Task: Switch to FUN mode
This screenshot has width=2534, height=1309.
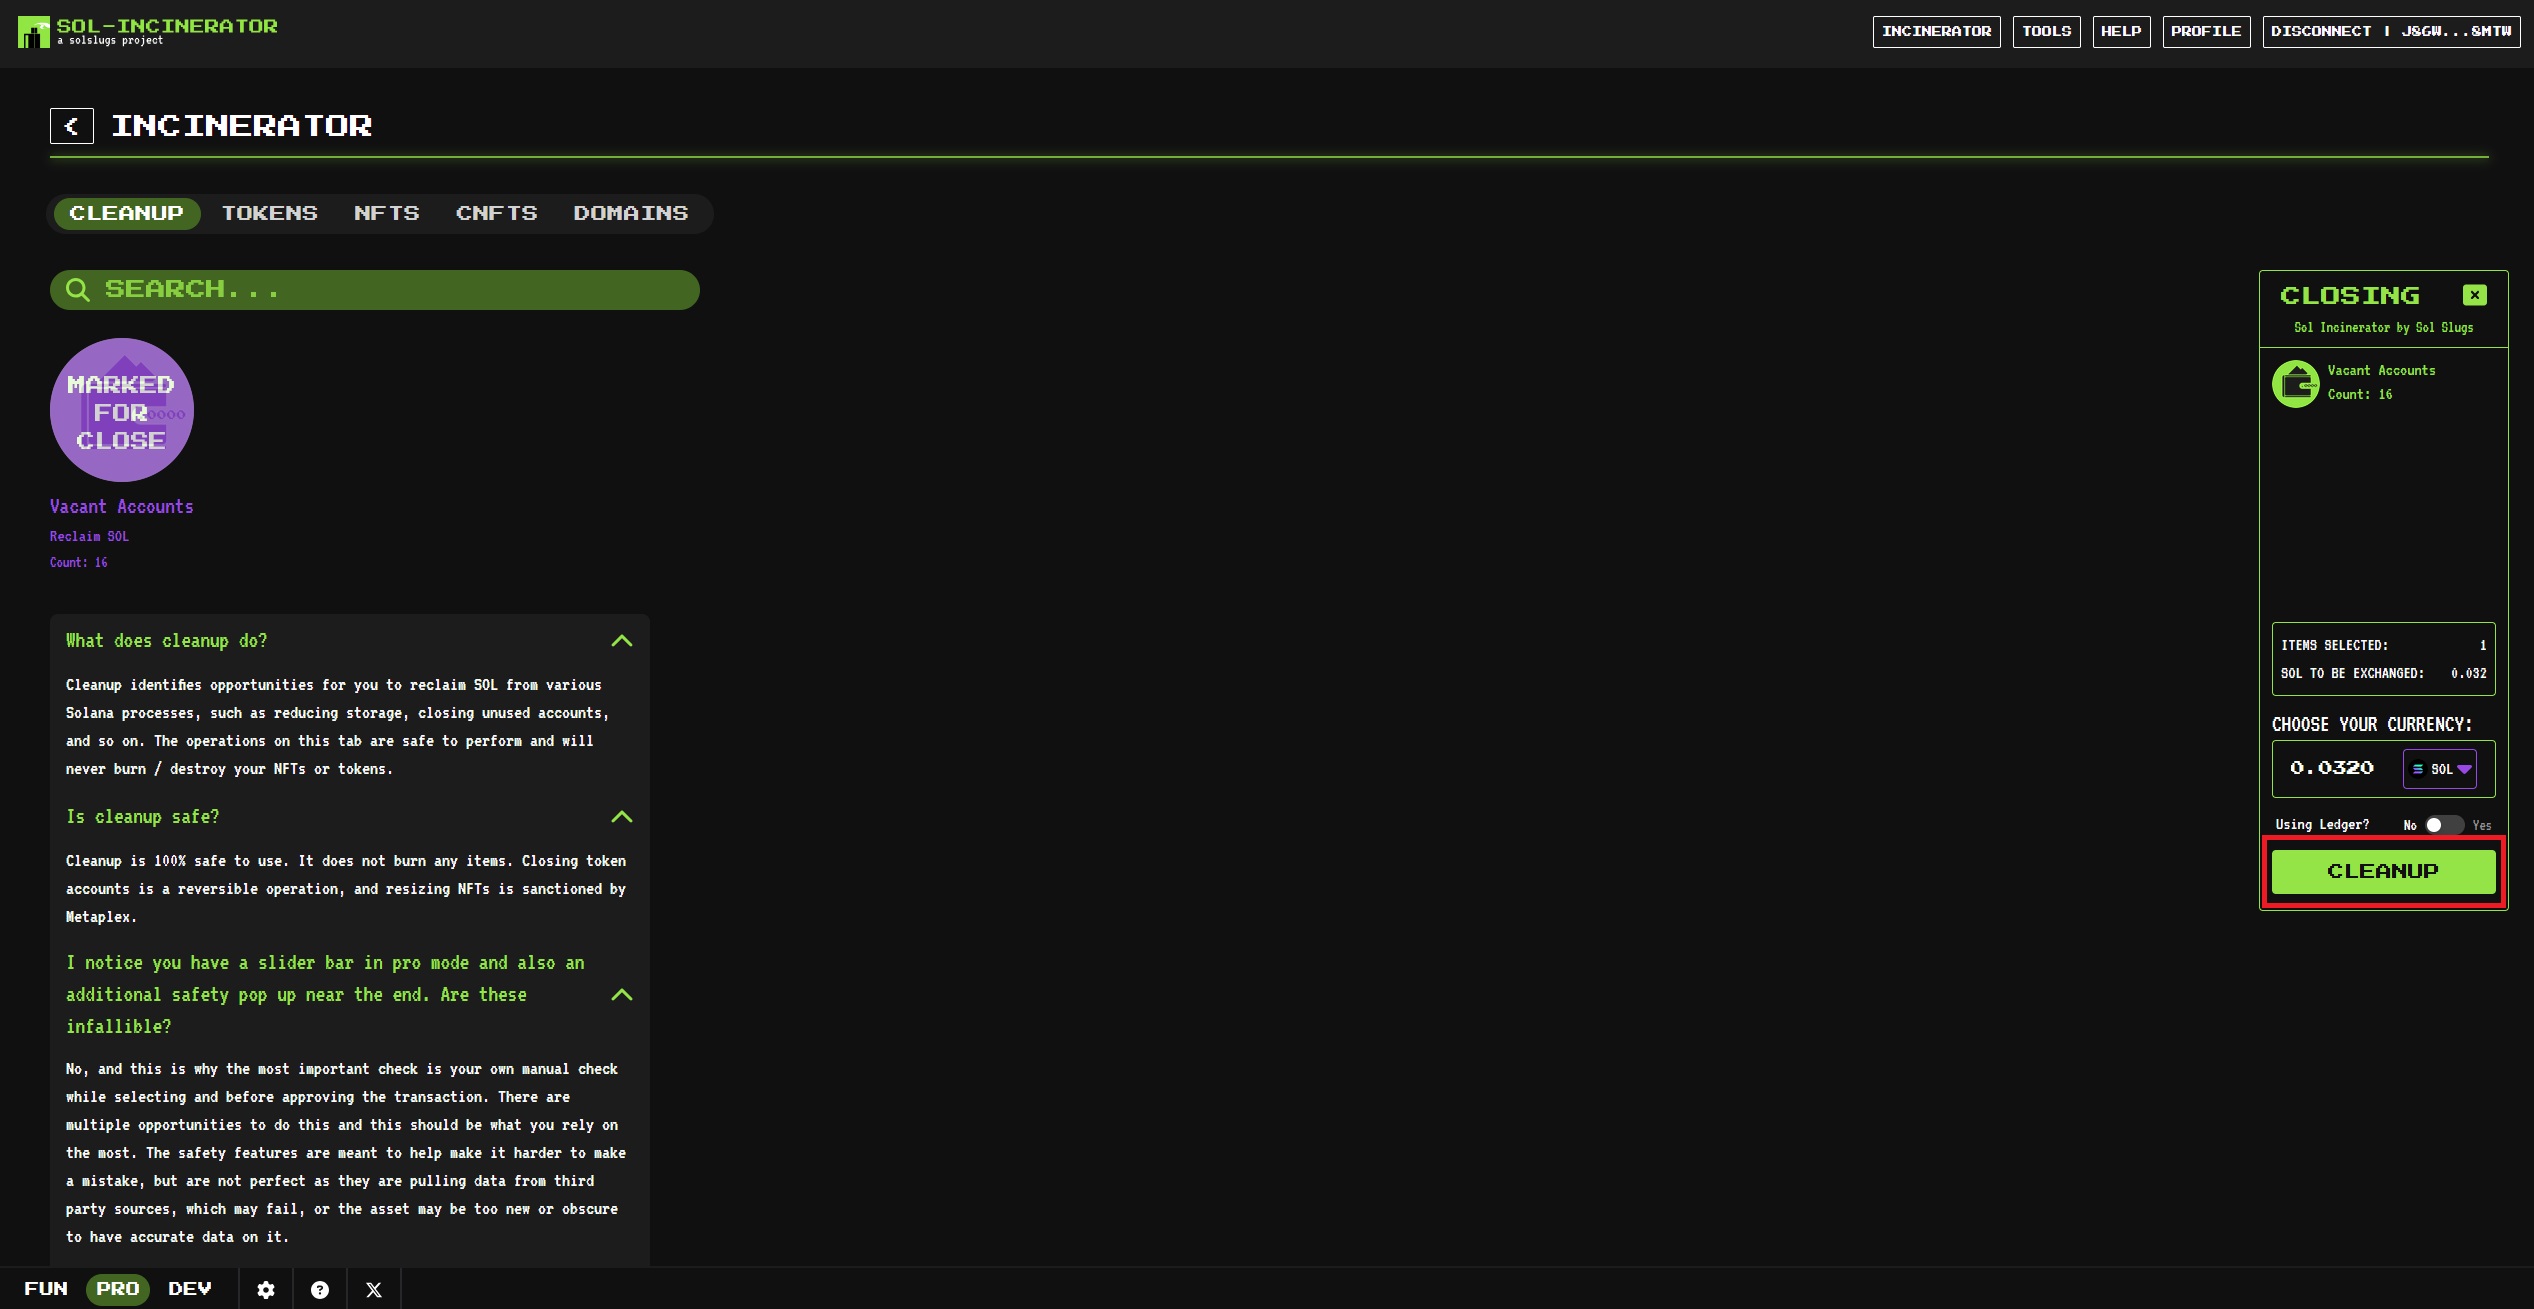Action: [46, 1288]
